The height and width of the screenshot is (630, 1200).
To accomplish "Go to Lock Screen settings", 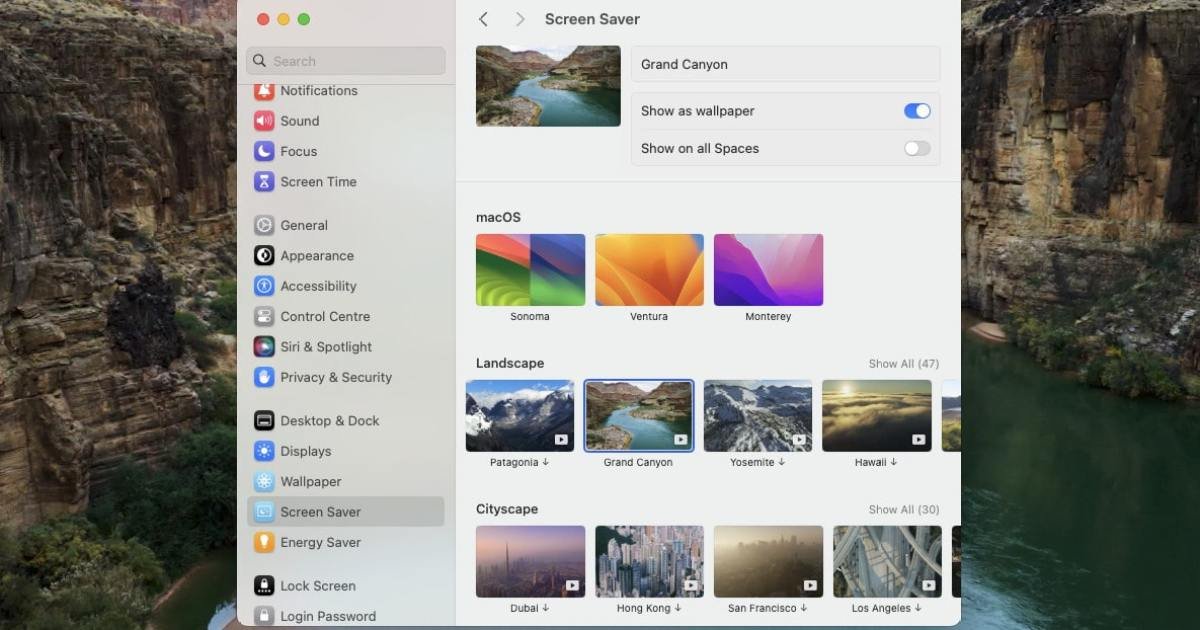I will (317, 586).
